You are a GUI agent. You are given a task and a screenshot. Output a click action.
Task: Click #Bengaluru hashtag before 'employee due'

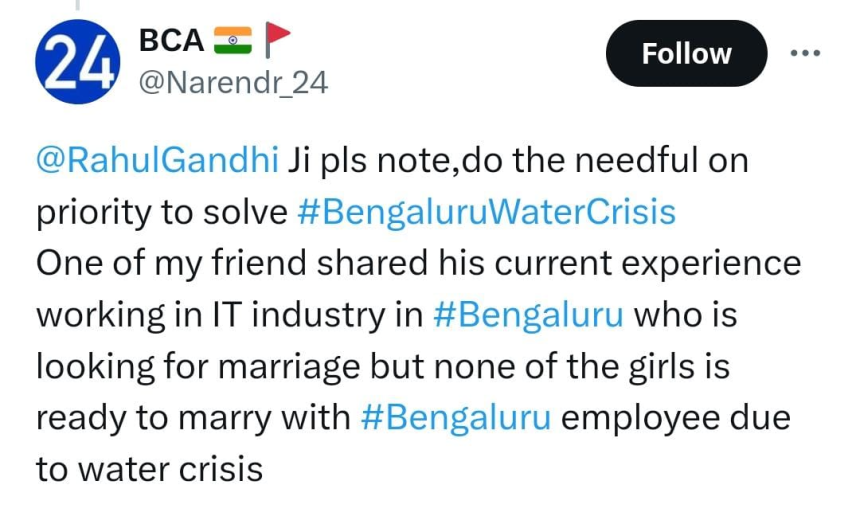coord(455,418)
